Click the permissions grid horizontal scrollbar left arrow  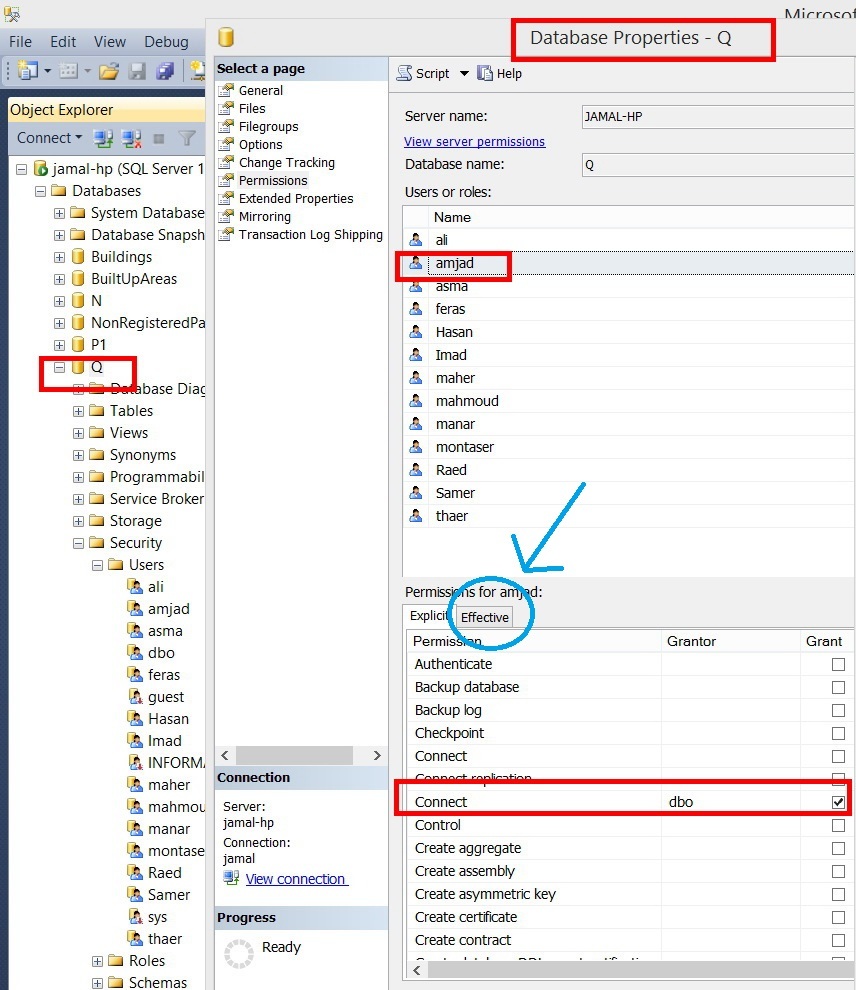click(417, 970)
